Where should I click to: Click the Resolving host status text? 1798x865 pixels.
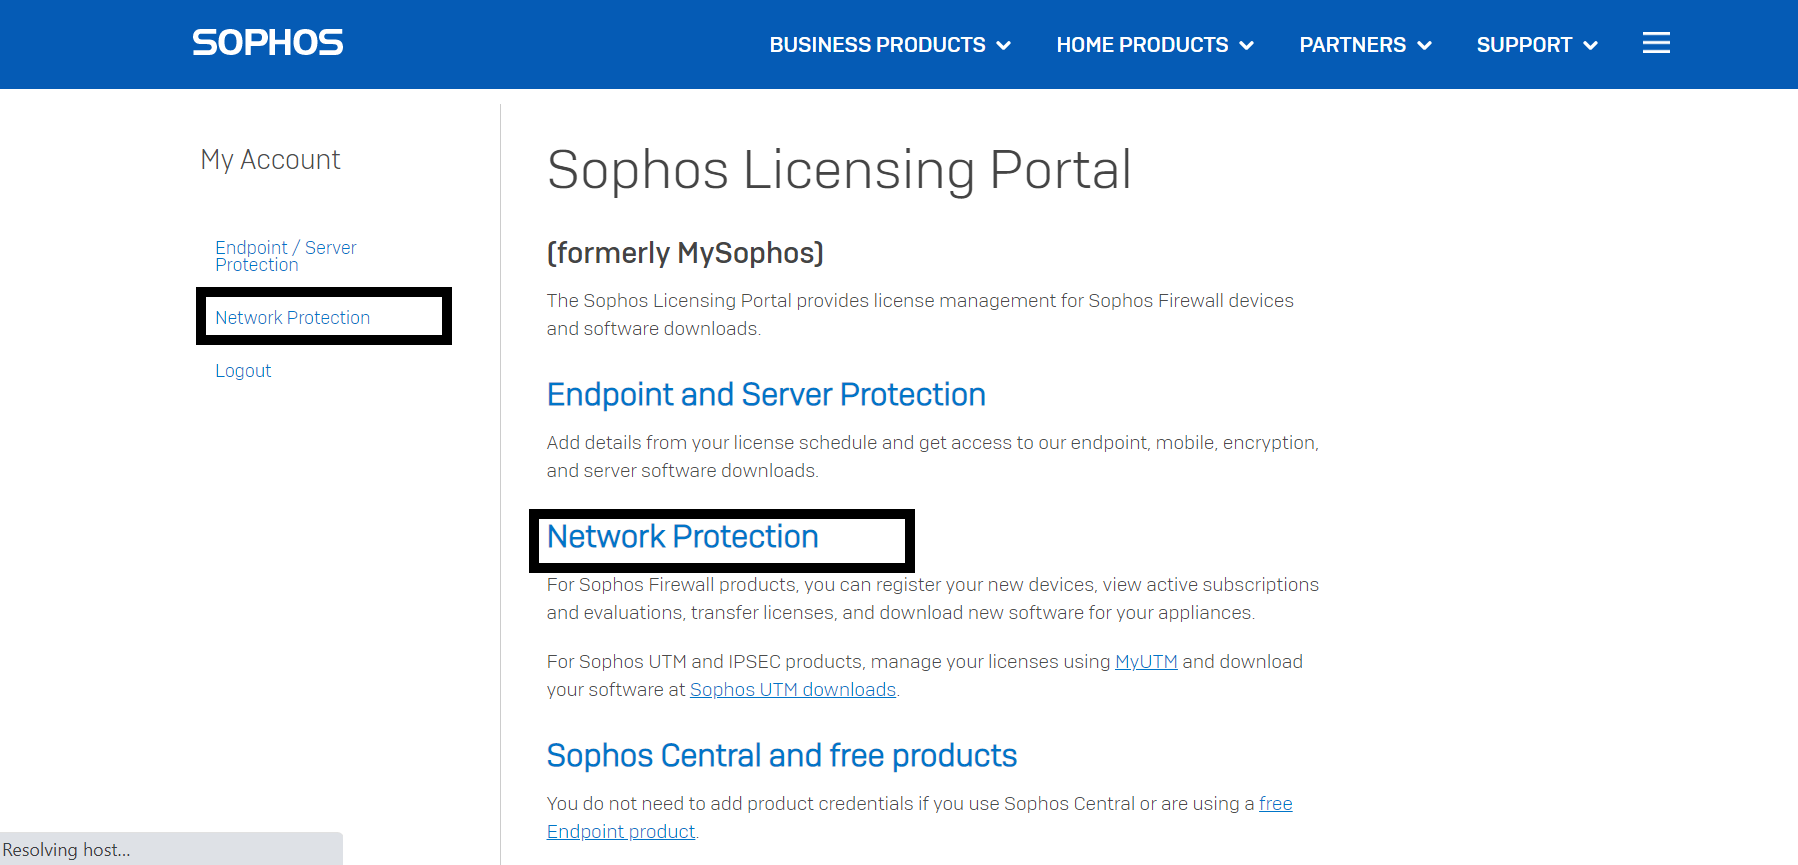(66, 850)
